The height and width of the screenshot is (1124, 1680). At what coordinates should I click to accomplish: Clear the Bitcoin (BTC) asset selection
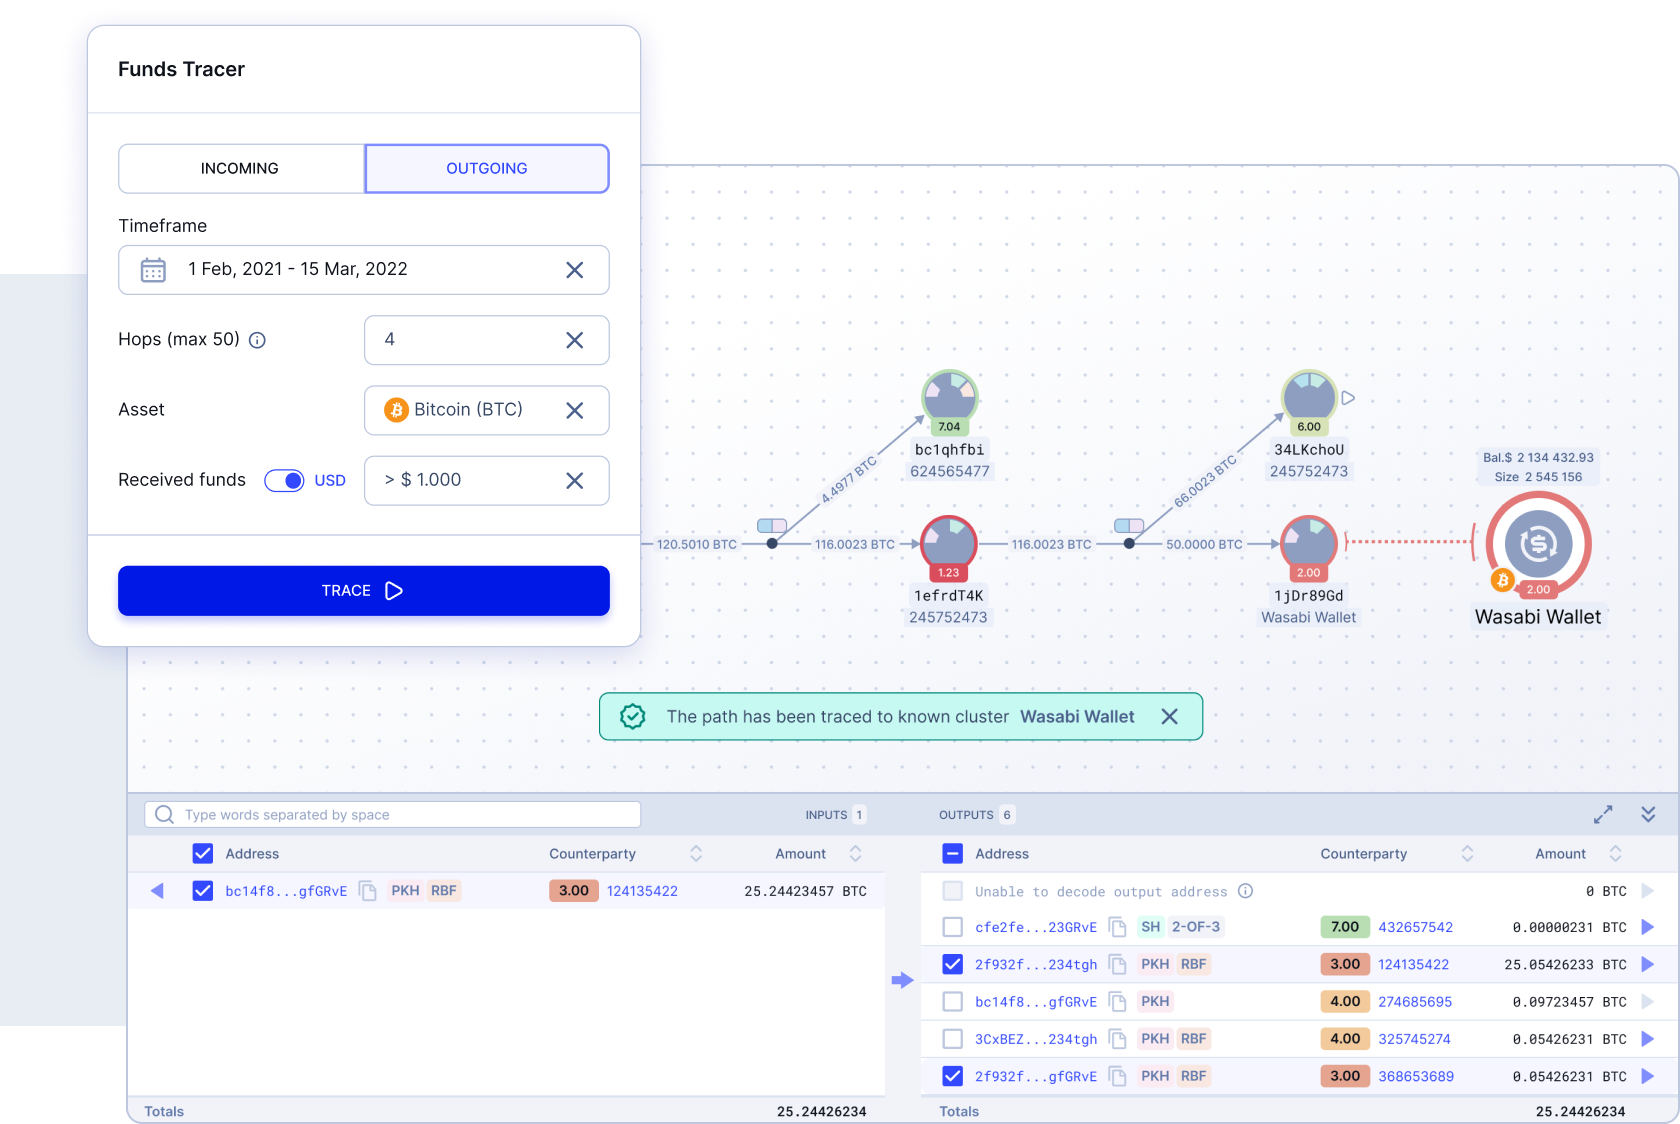575,410
